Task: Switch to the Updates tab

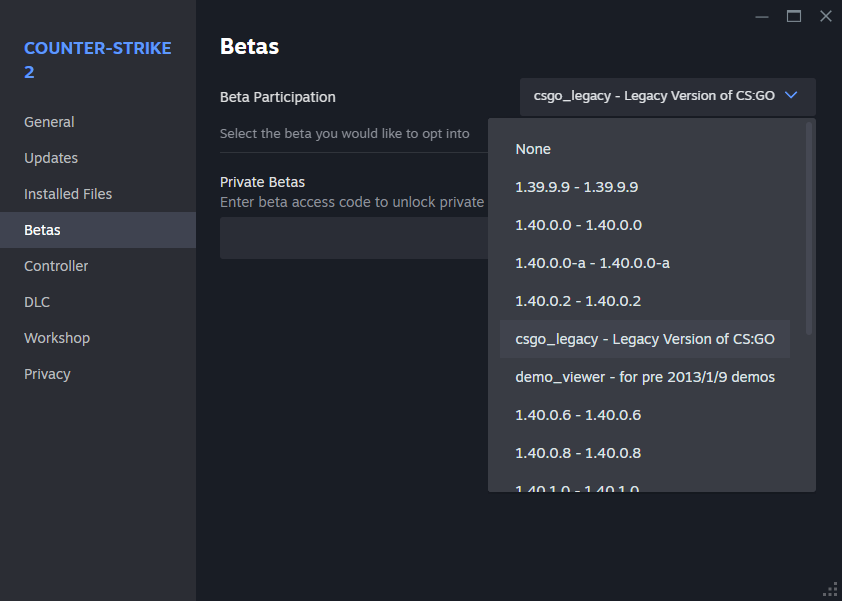Action: coord(98,158)
